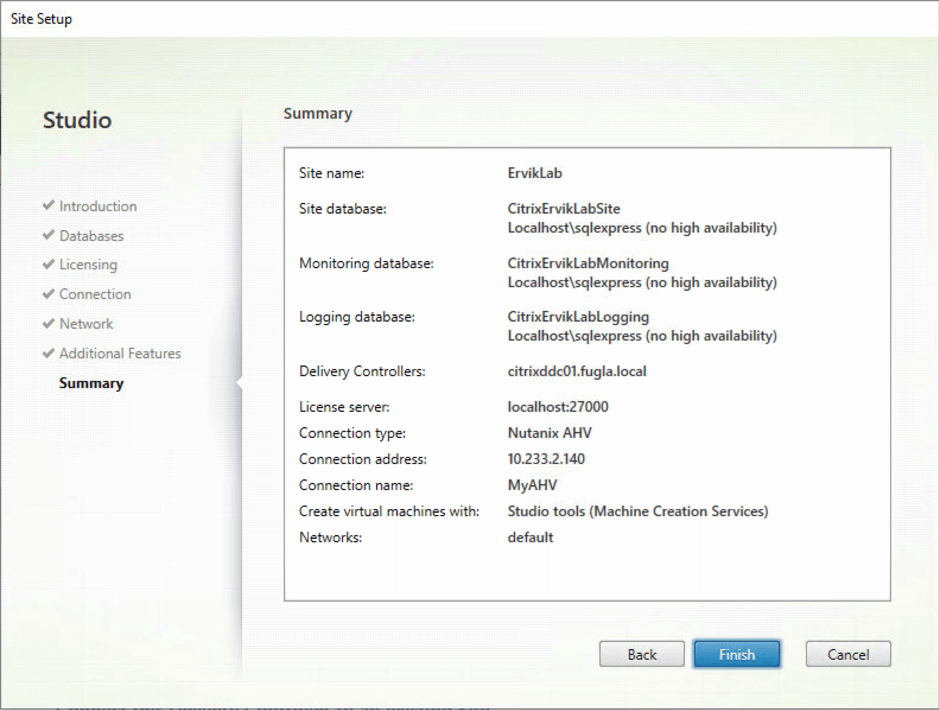This screenshot has height=710, width=939.
Task: Go to the Introduction step
Action: click(98, 206)
